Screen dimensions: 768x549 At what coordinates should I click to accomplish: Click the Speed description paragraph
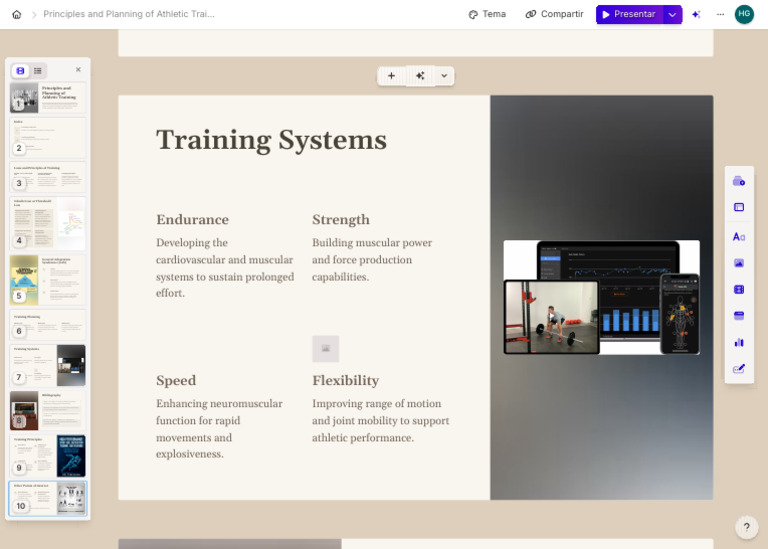point(219,429)
